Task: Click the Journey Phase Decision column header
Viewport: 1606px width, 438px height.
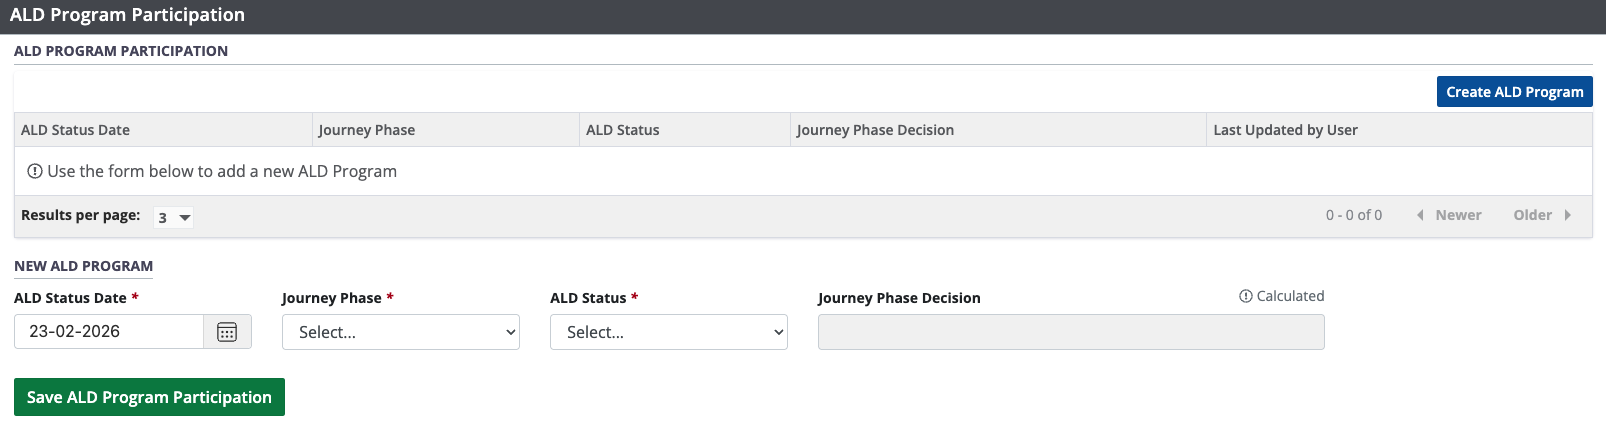Action: point(875,130)
